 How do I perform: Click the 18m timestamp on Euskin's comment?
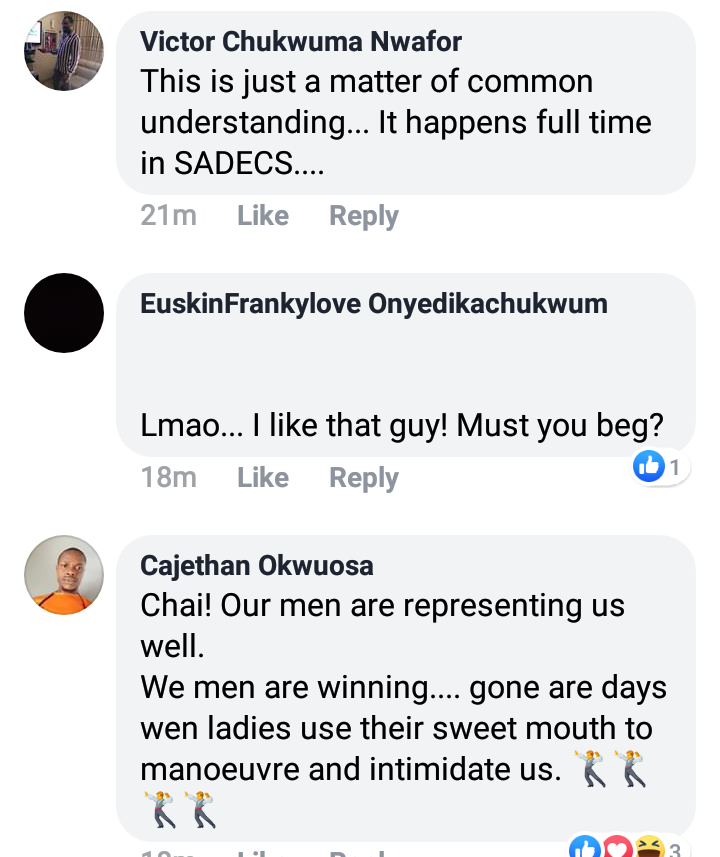pyautogui.click(x=169, y=478)
